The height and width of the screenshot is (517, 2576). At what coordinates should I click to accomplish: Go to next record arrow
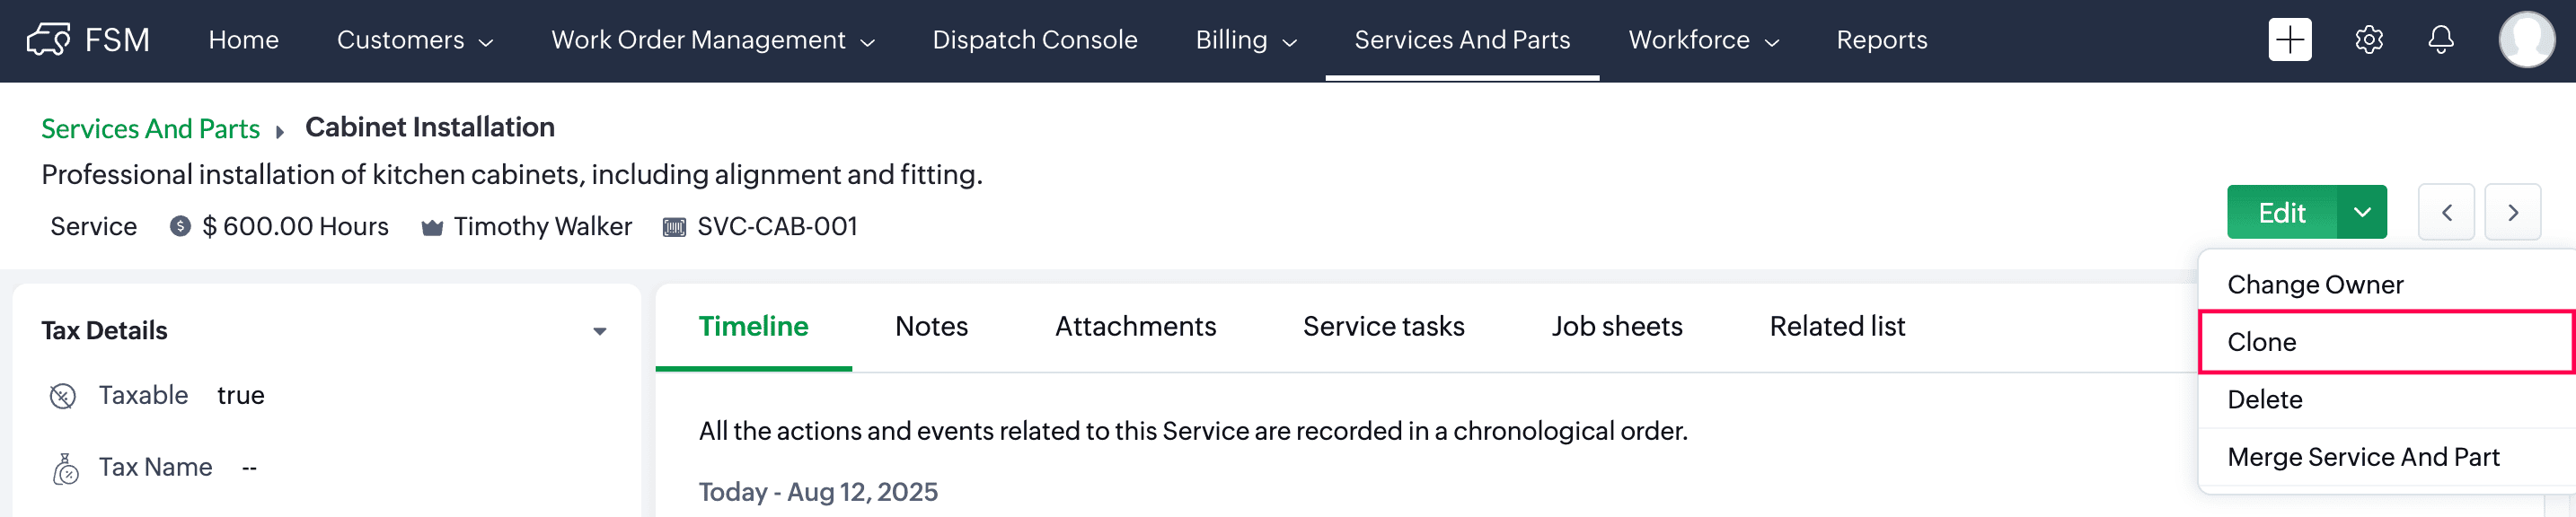(2512, 213)
